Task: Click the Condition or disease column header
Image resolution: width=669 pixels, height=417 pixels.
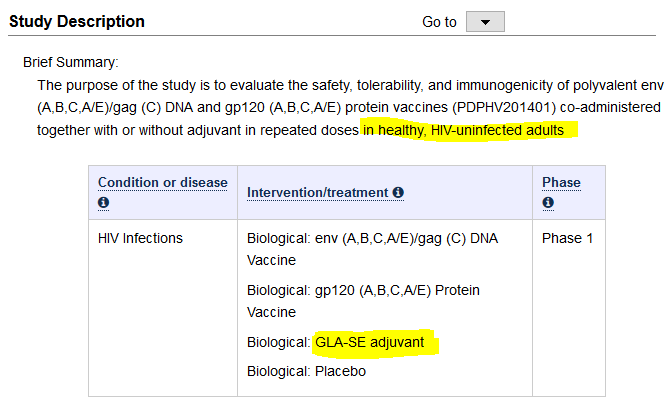Action: [162, 183]
